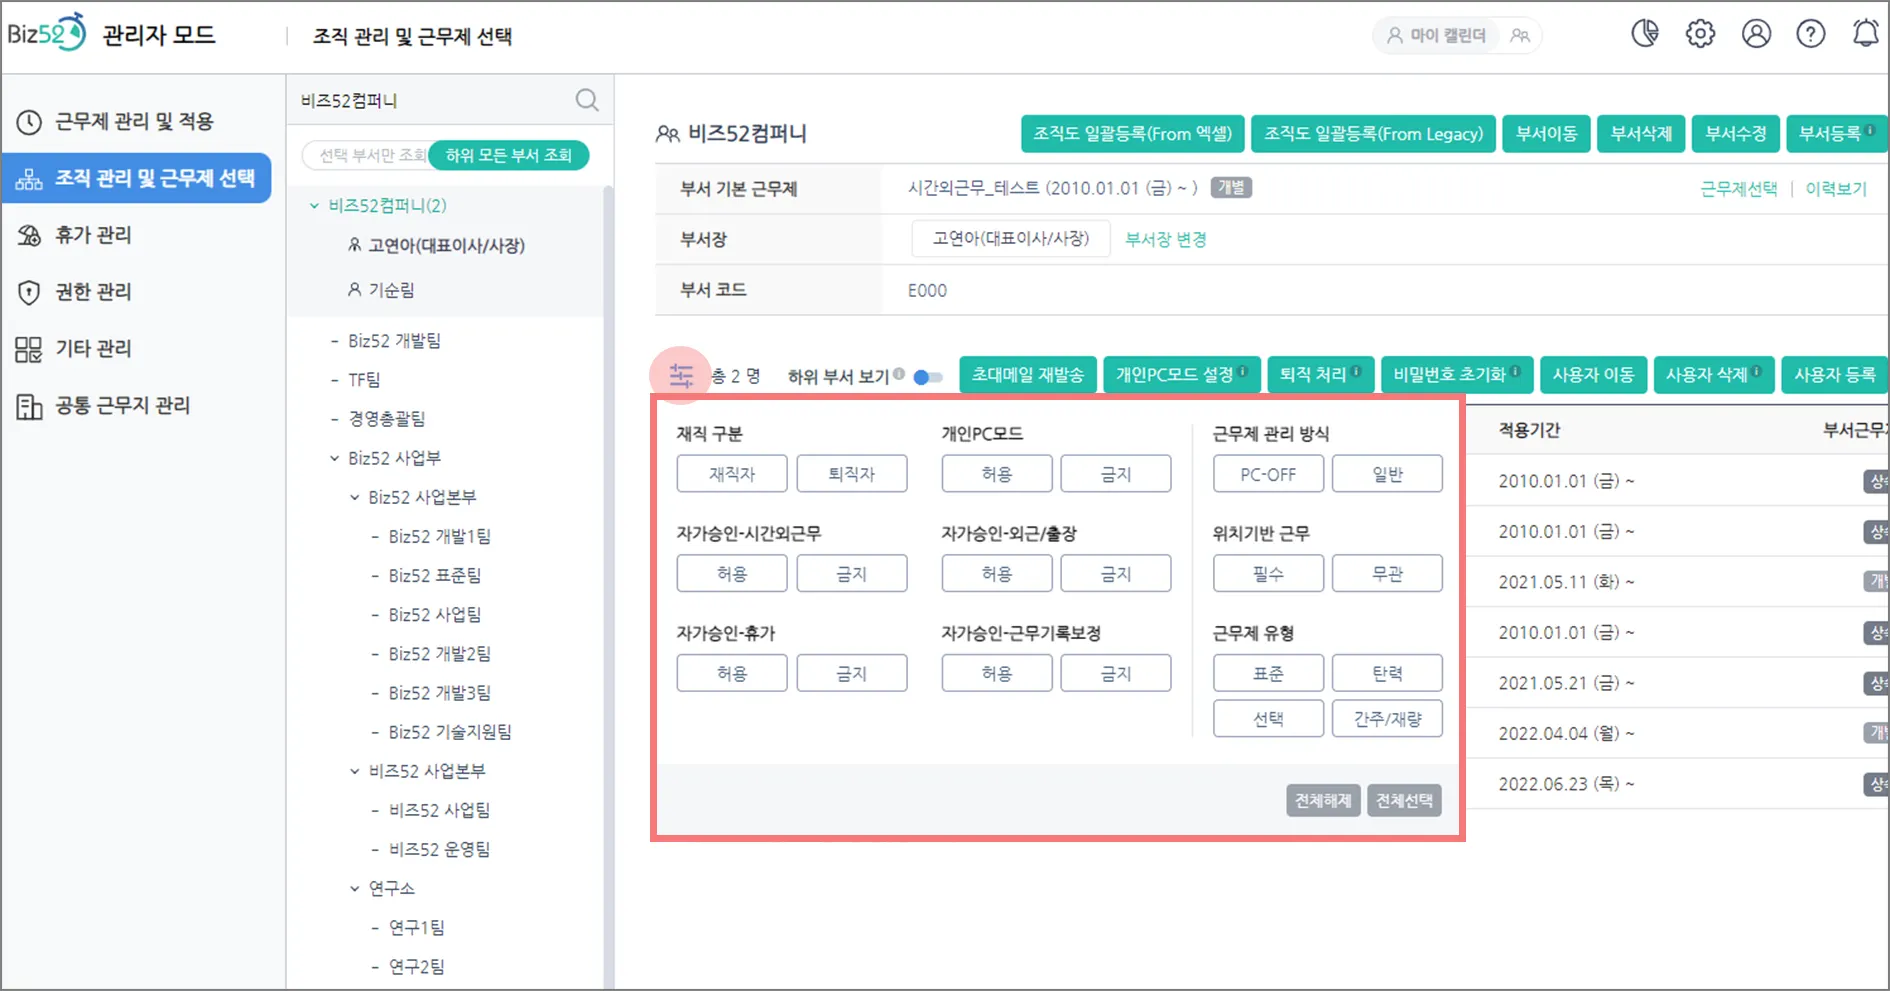The width and height of the screenshot is (1890, 991).
Task: Select TF팀 in department tree
Action: tap(364, 380)
